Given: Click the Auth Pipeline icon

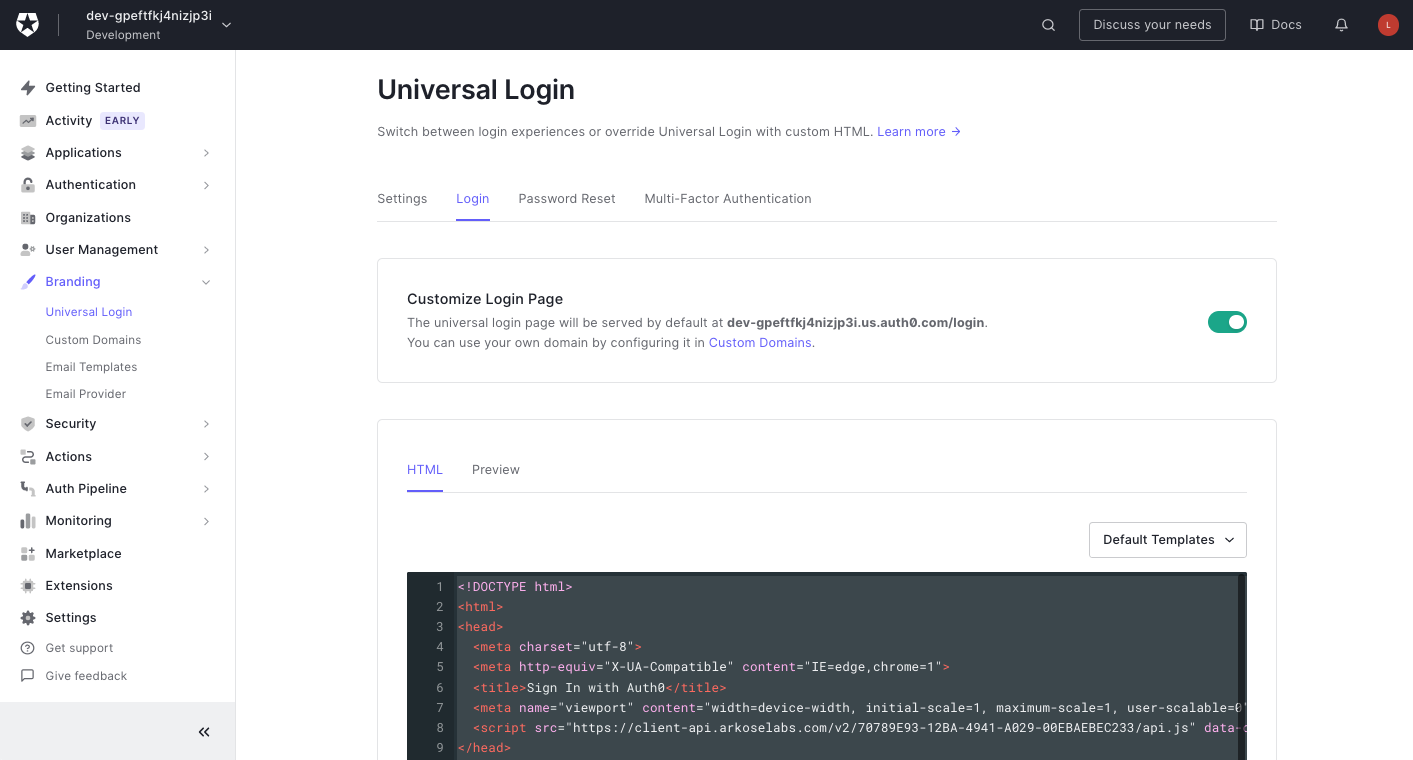Looking at the screenshot, I should (28, 489).
